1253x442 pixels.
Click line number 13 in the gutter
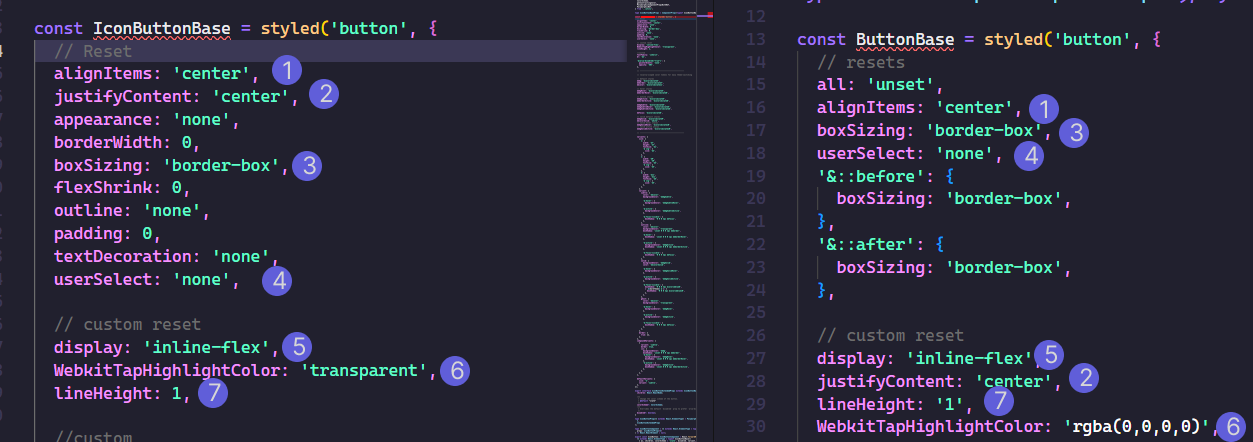coord(756,40)
